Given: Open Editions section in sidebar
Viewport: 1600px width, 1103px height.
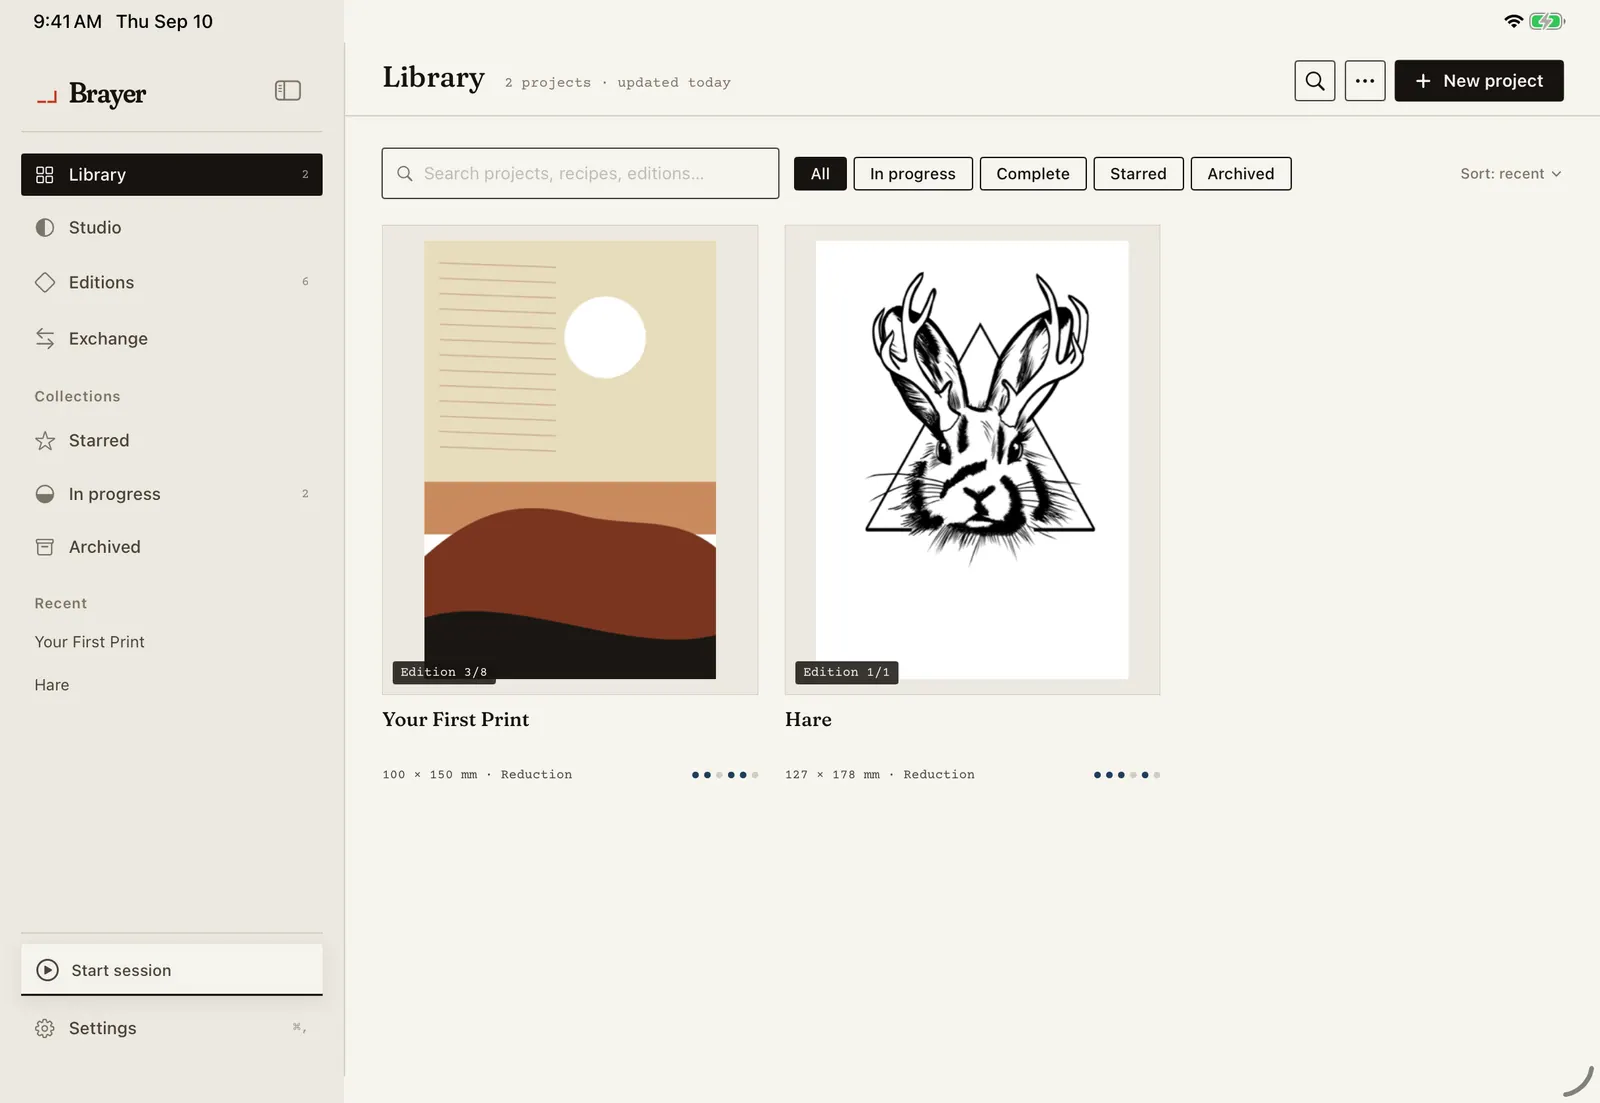Looking at the screenshot, I should (172, 283).
